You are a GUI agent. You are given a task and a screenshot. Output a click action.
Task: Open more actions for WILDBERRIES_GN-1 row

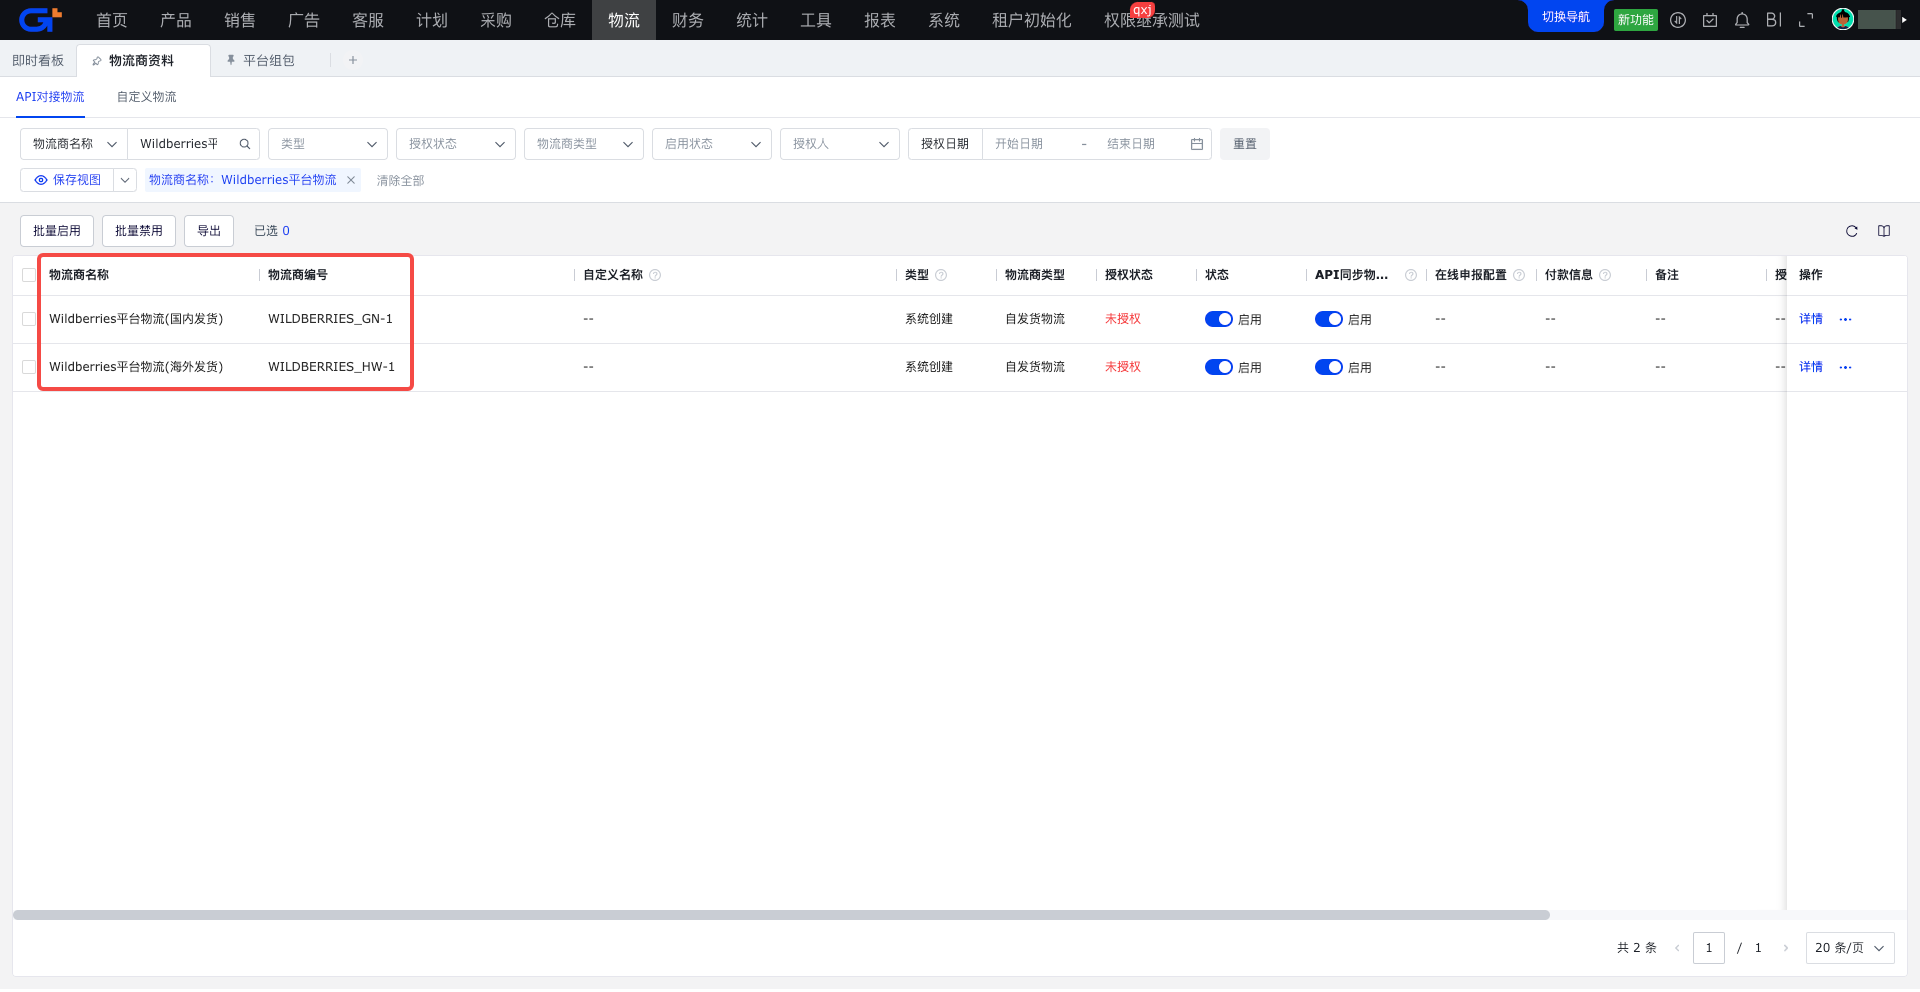1846,319
